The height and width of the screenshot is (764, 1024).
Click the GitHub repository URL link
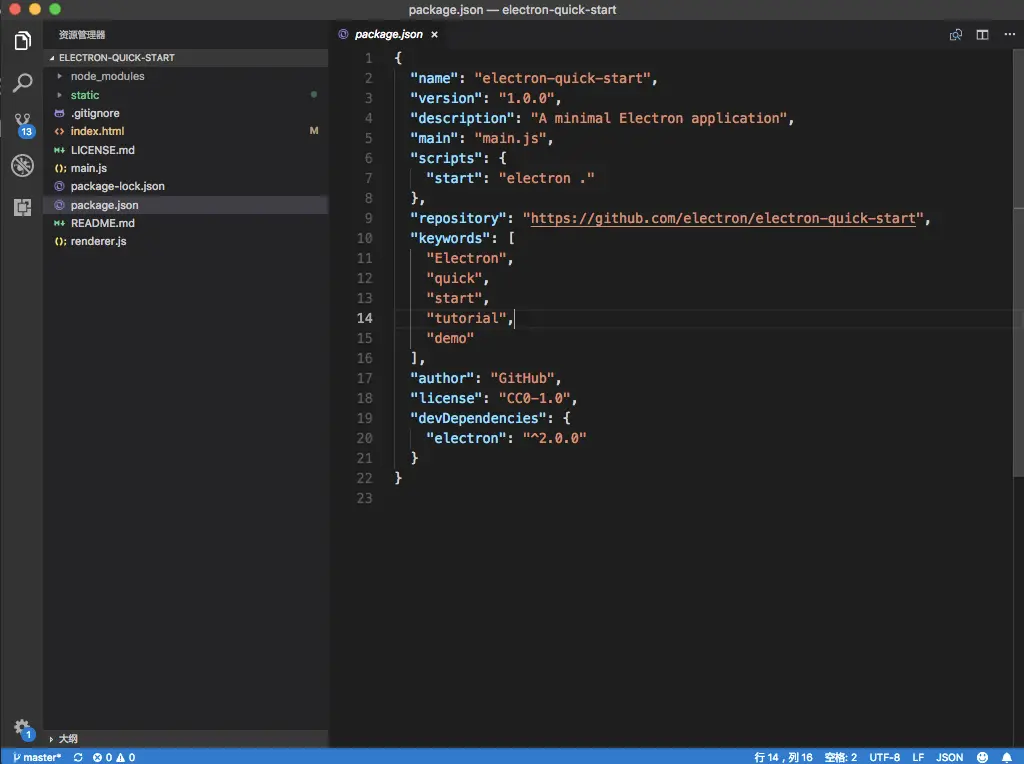tap(723, 219)
